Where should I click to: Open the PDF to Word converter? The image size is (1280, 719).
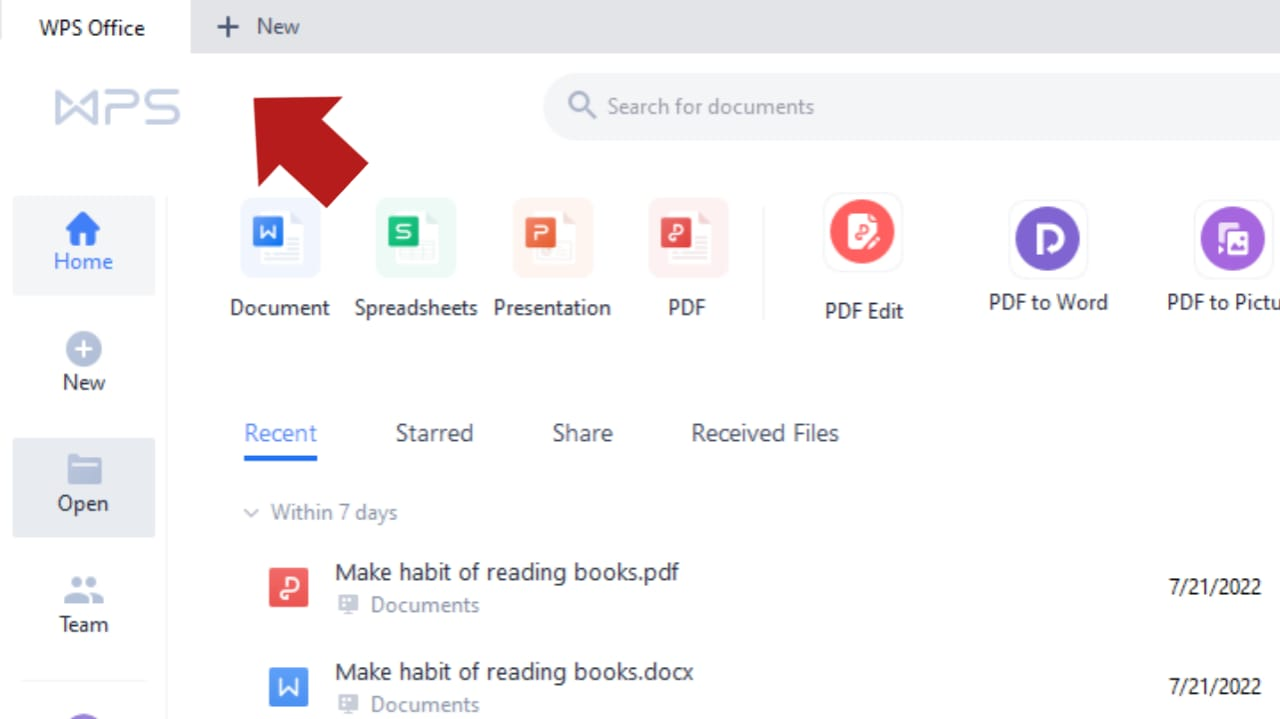click(x=1048, y=239)
